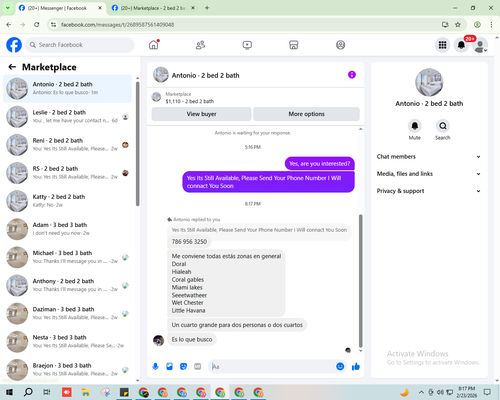Show hidden system tray icons

click(x=421, y=392)
